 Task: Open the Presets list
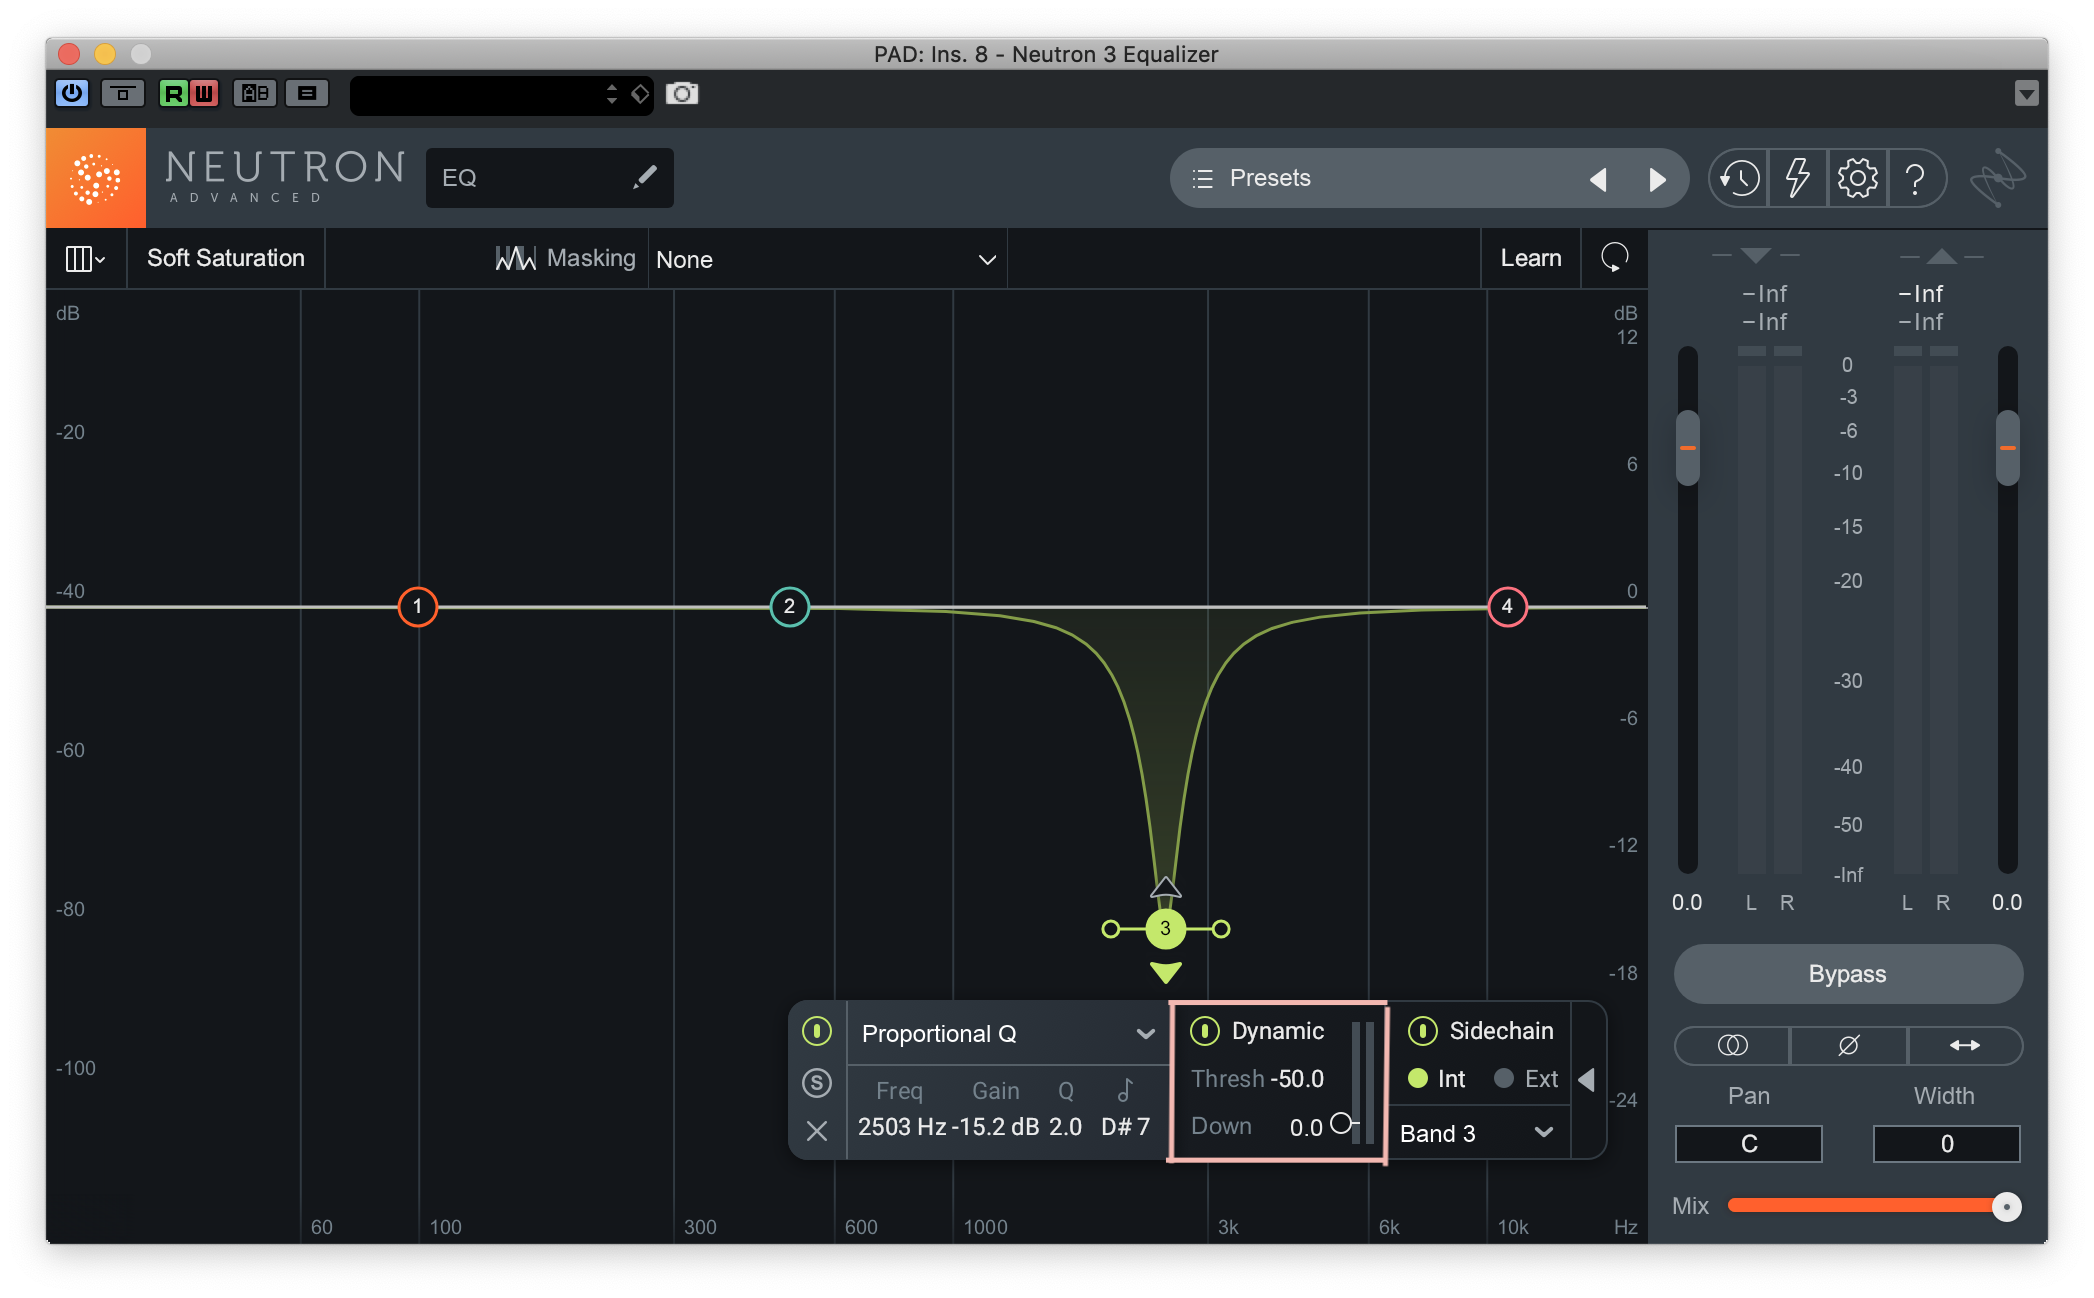click(1269, 178)
